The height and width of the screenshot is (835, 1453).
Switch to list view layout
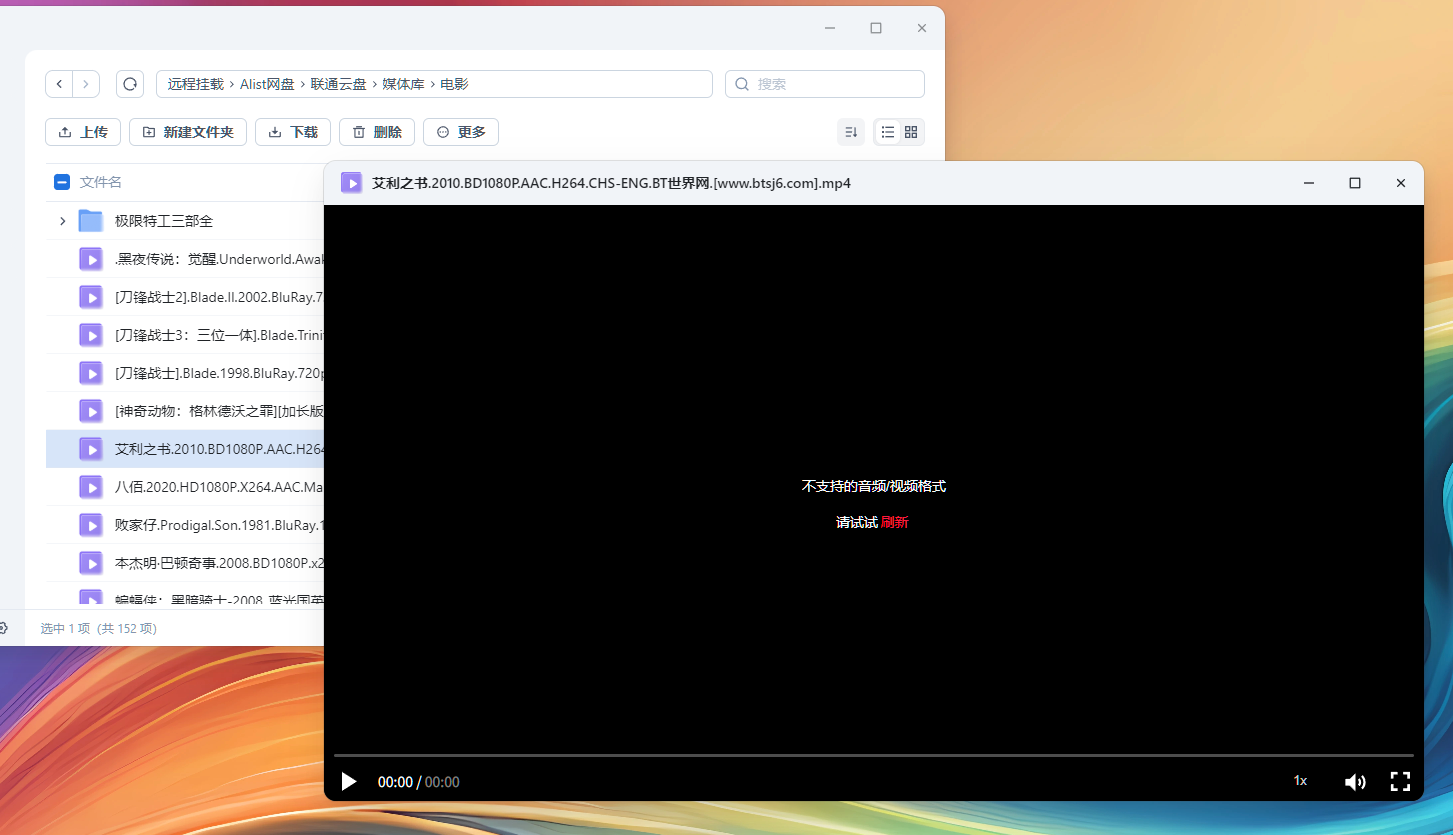(x=887, y=132)
